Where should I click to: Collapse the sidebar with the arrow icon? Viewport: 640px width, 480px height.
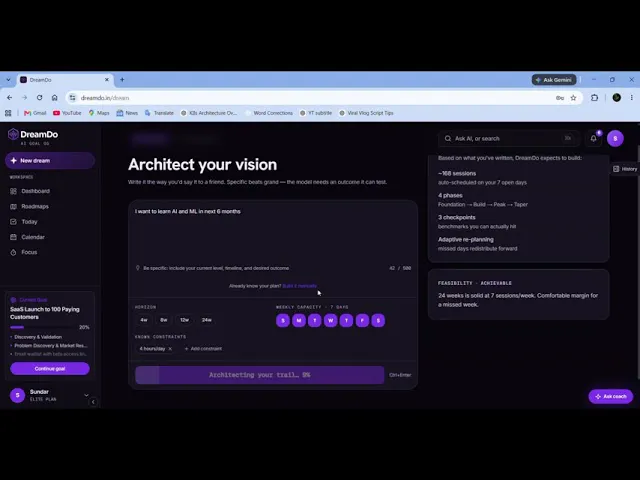(x=93, y=402)
